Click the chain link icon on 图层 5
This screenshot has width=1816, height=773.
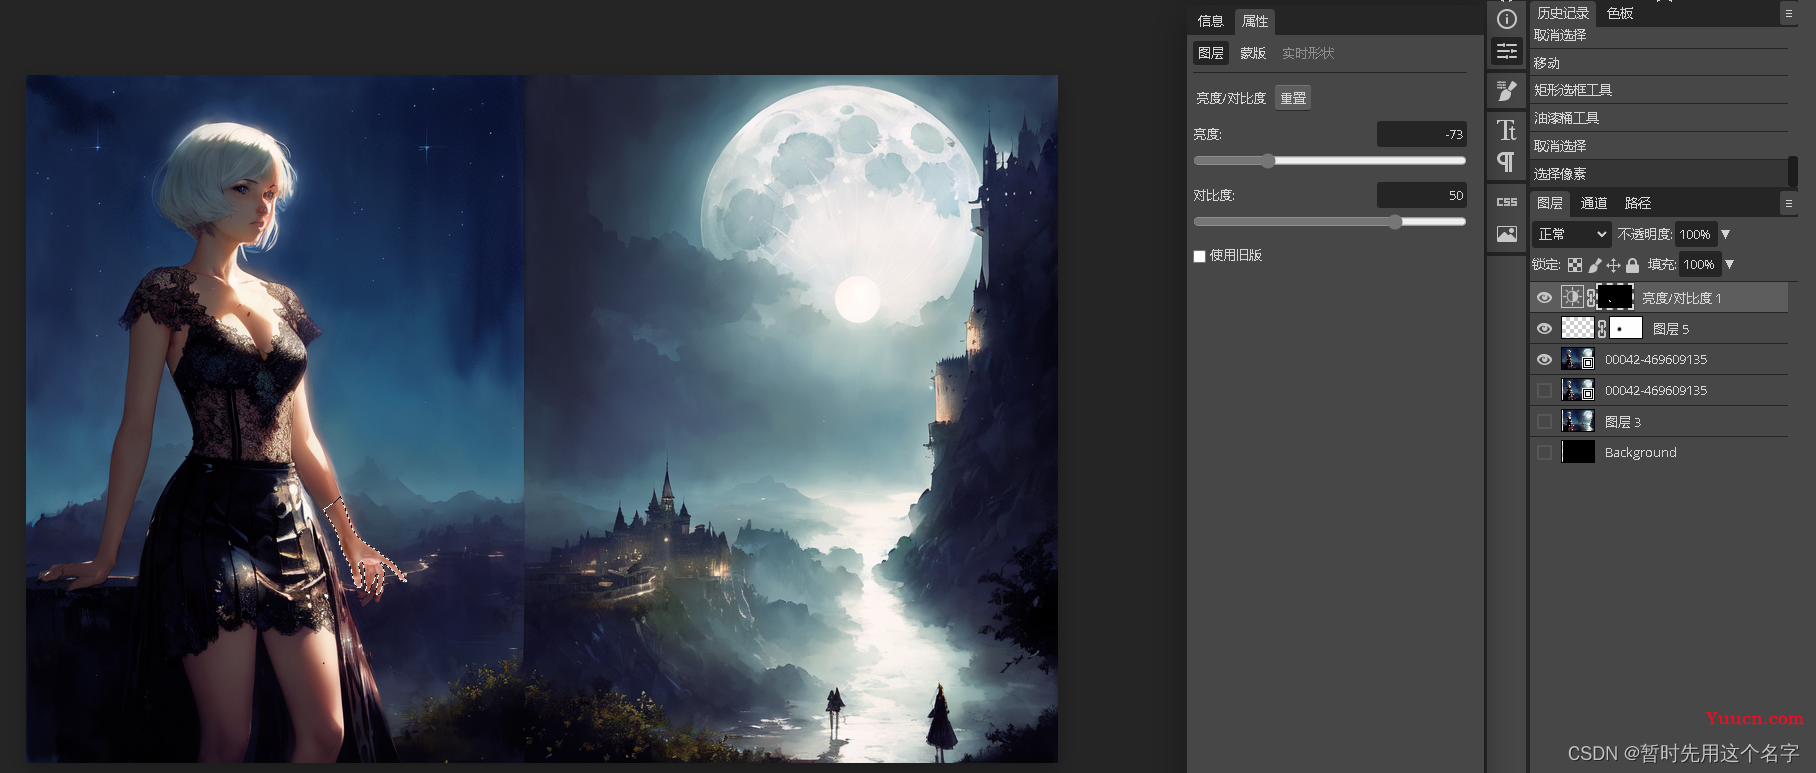[1602, 329]
